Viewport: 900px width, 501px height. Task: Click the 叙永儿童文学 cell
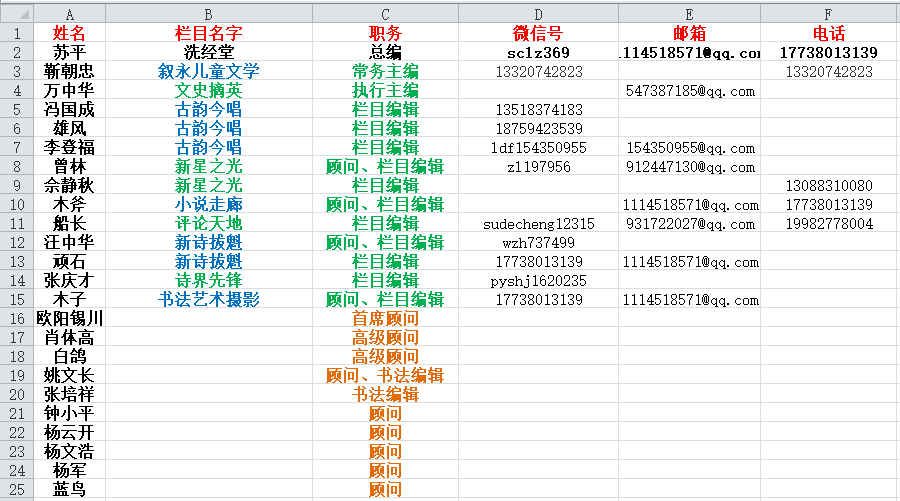point(208,71)
